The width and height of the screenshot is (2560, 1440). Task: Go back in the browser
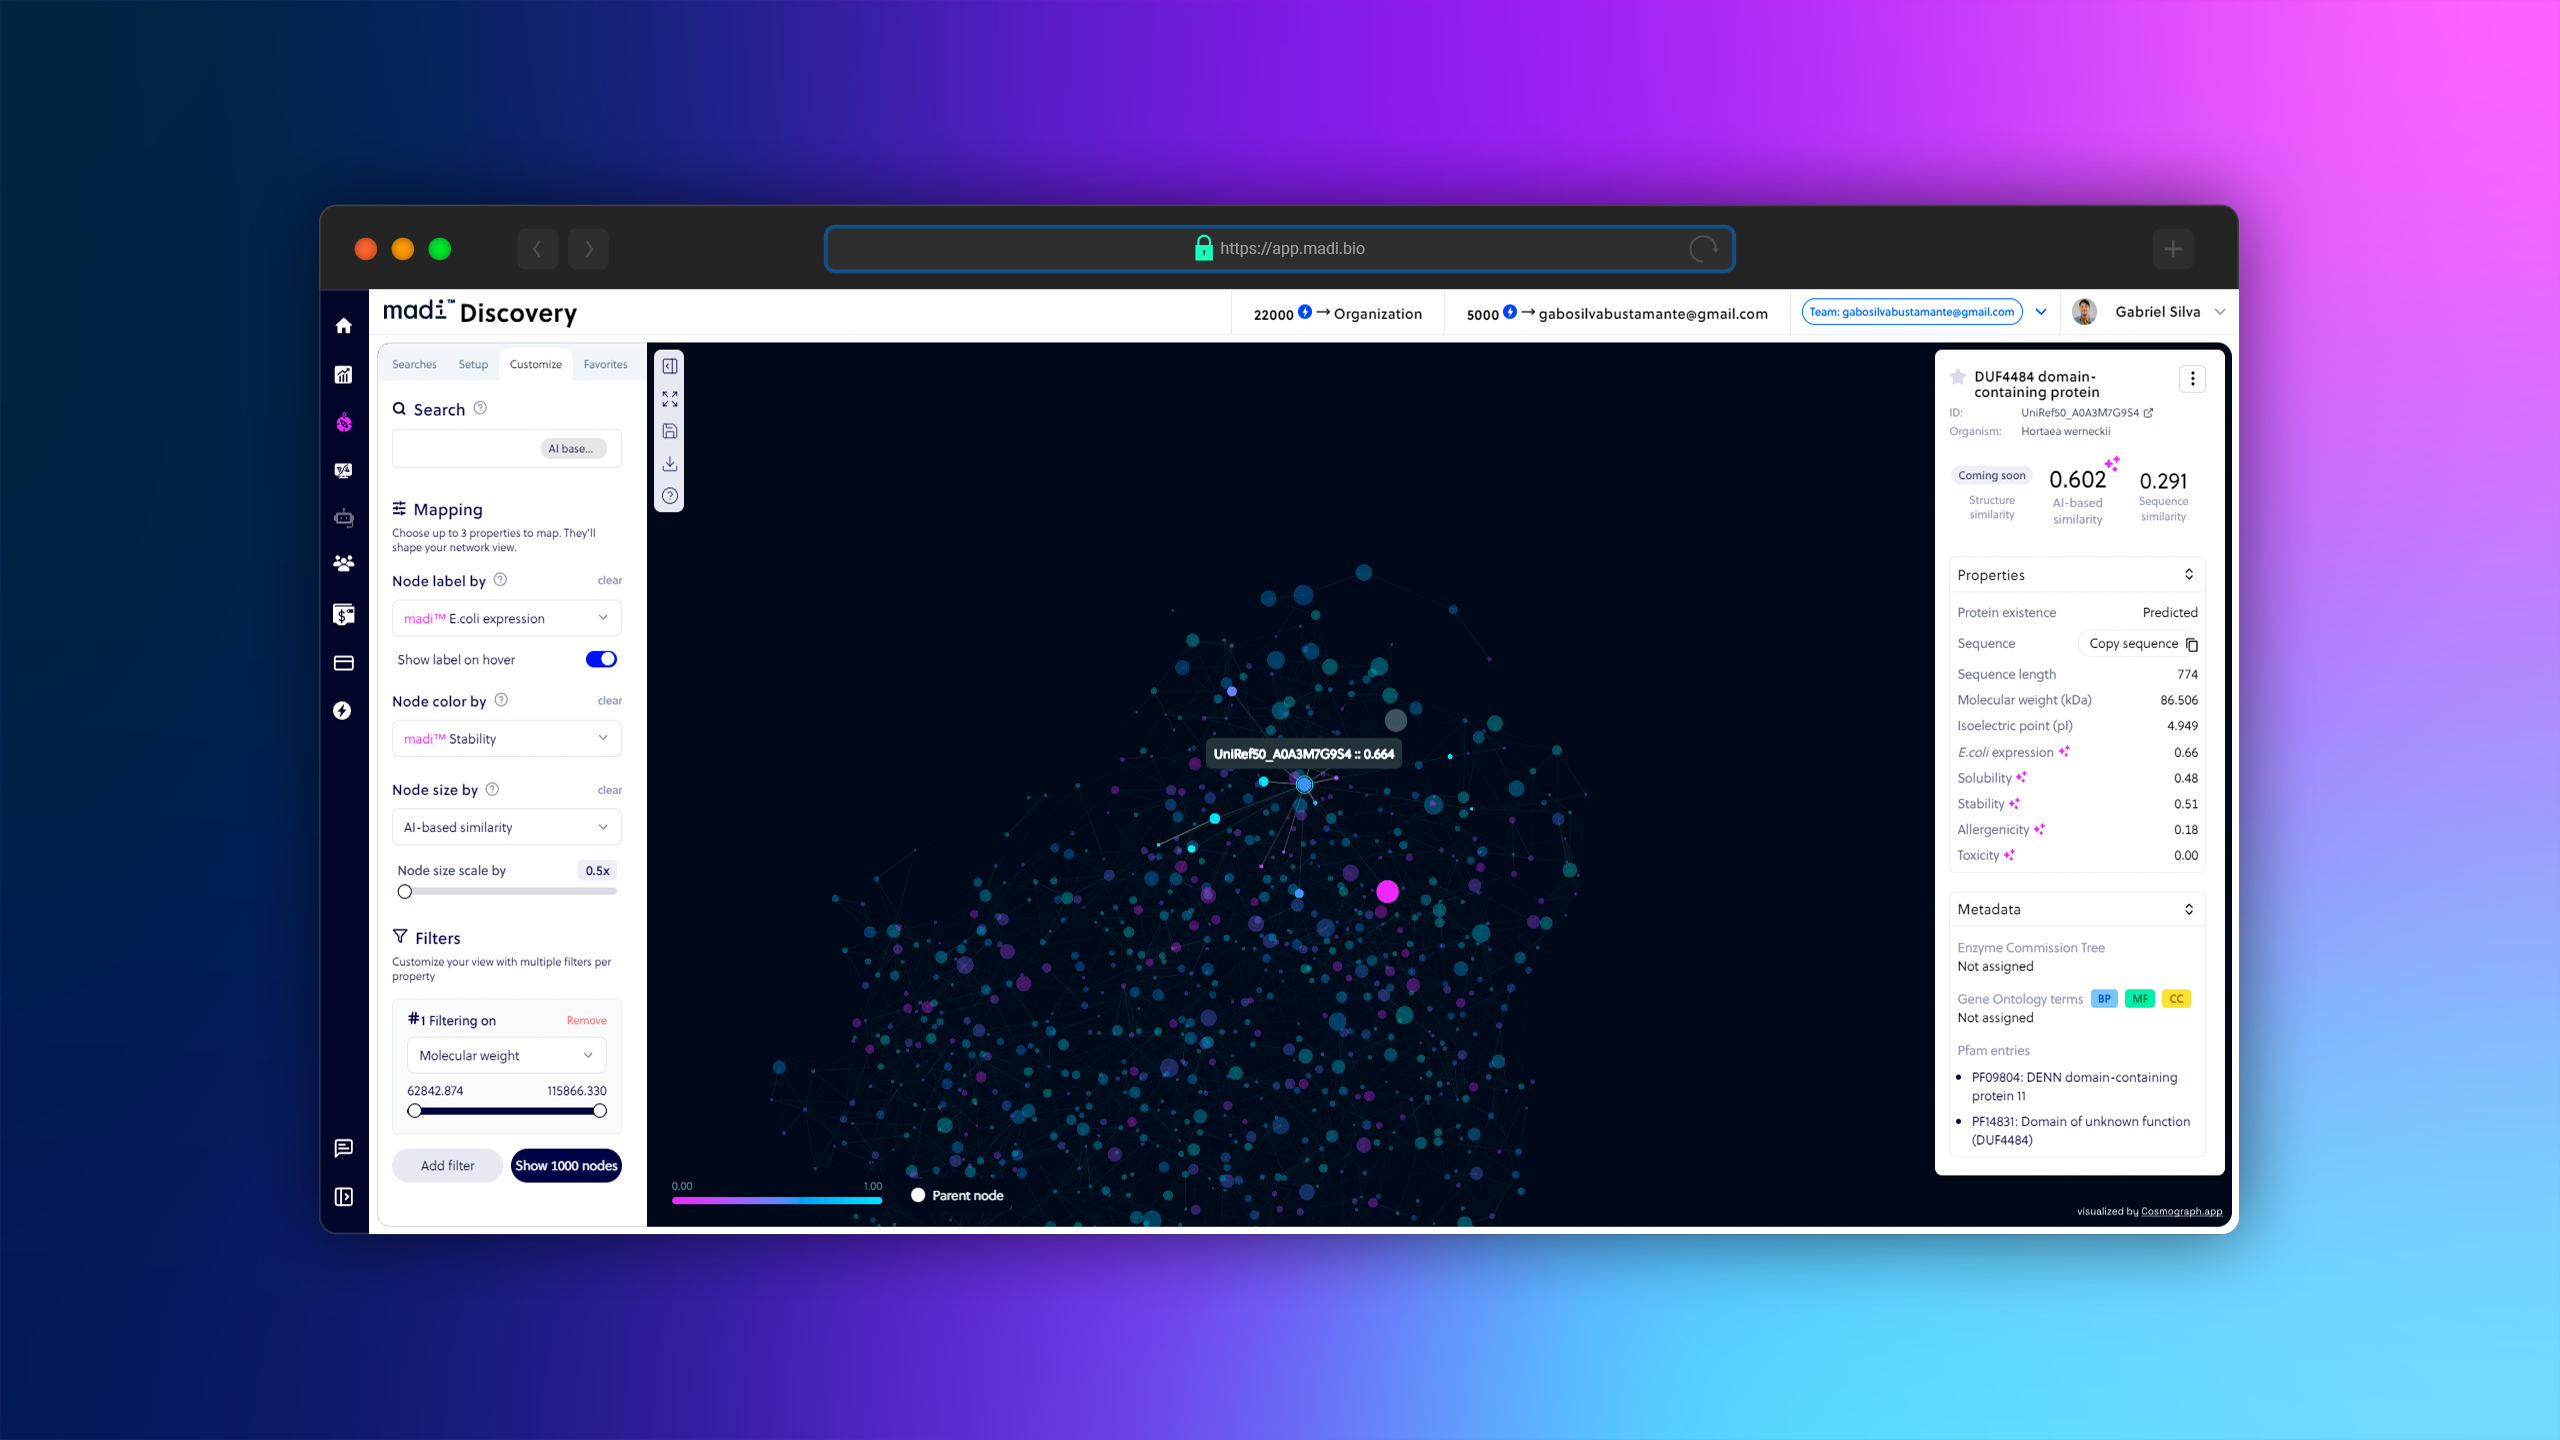point(538,249)
